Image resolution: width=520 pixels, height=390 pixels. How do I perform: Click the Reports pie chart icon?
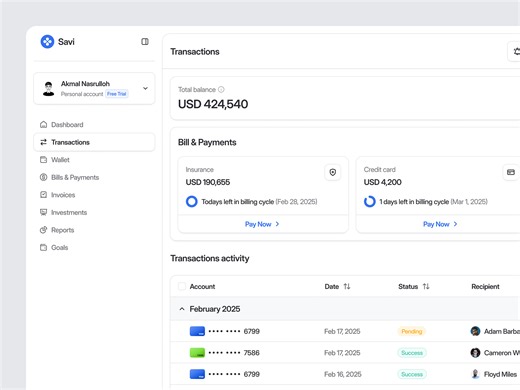pyautogui.click(x=43, y=230)
